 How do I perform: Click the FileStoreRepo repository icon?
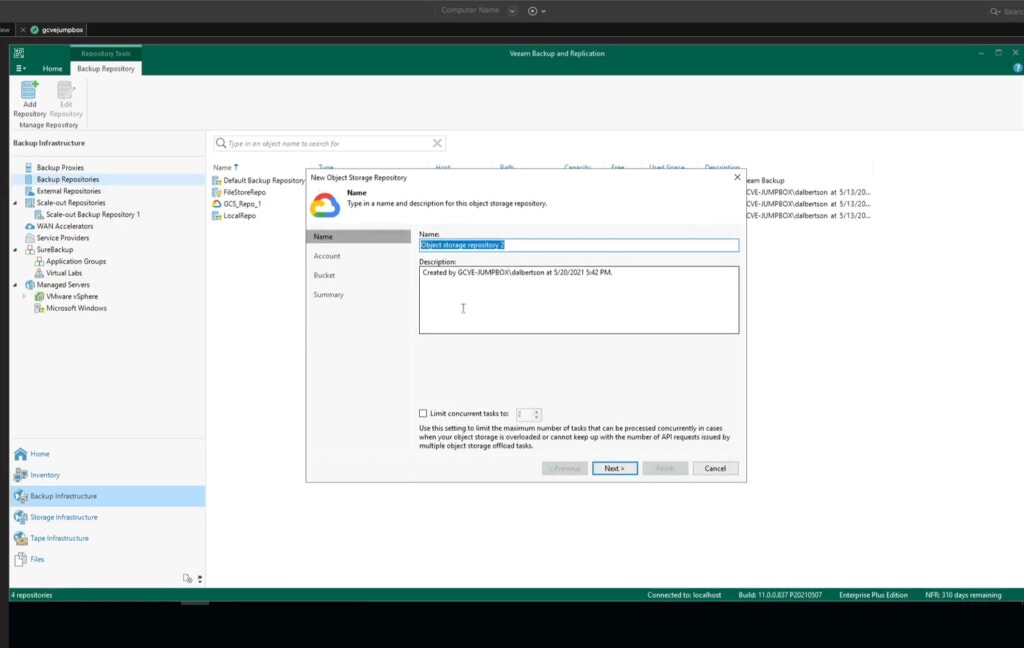pyautogui.click(x=217, y=192)
